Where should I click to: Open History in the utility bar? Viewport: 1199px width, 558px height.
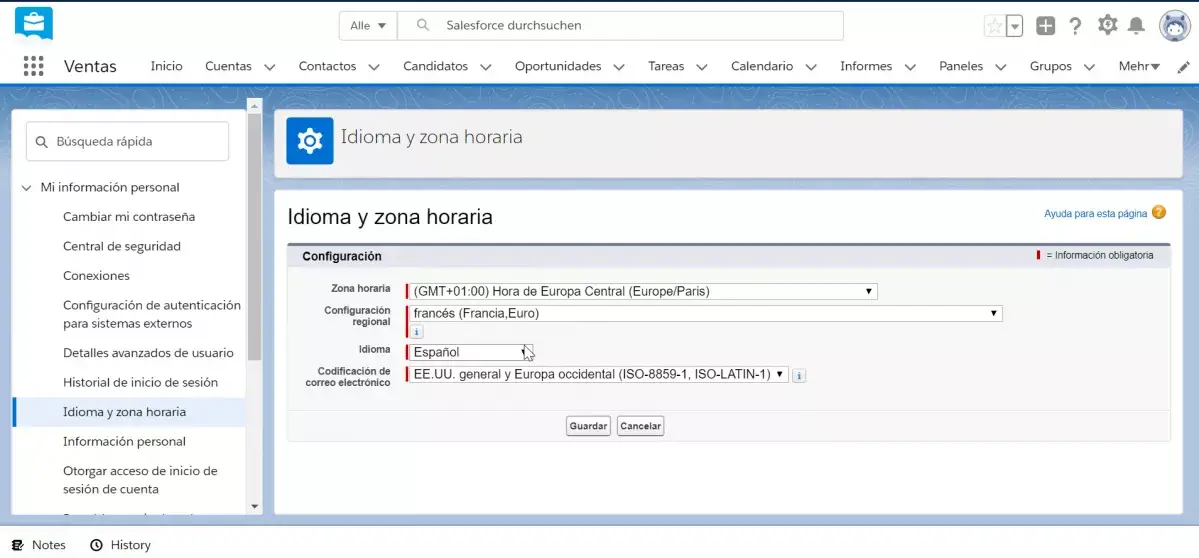120,545
